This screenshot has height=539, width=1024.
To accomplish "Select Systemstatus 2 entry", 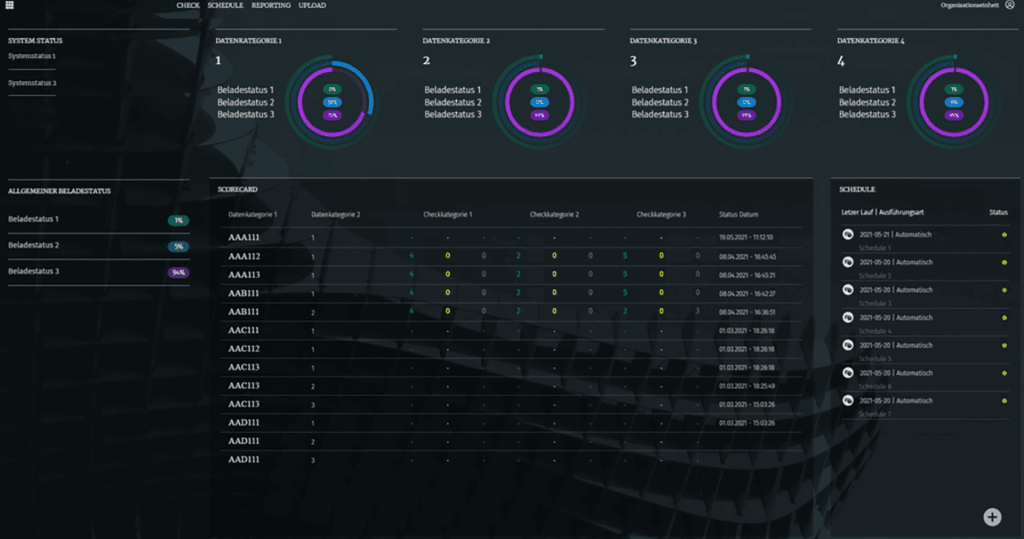I will (x=32, y=83).
